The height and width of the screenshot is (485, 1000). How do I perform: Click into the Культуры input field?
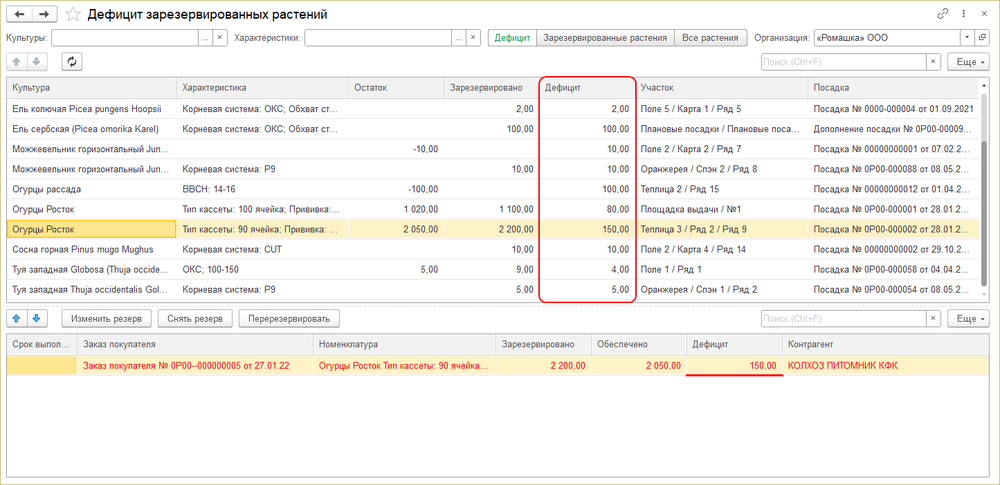(124, 38)
